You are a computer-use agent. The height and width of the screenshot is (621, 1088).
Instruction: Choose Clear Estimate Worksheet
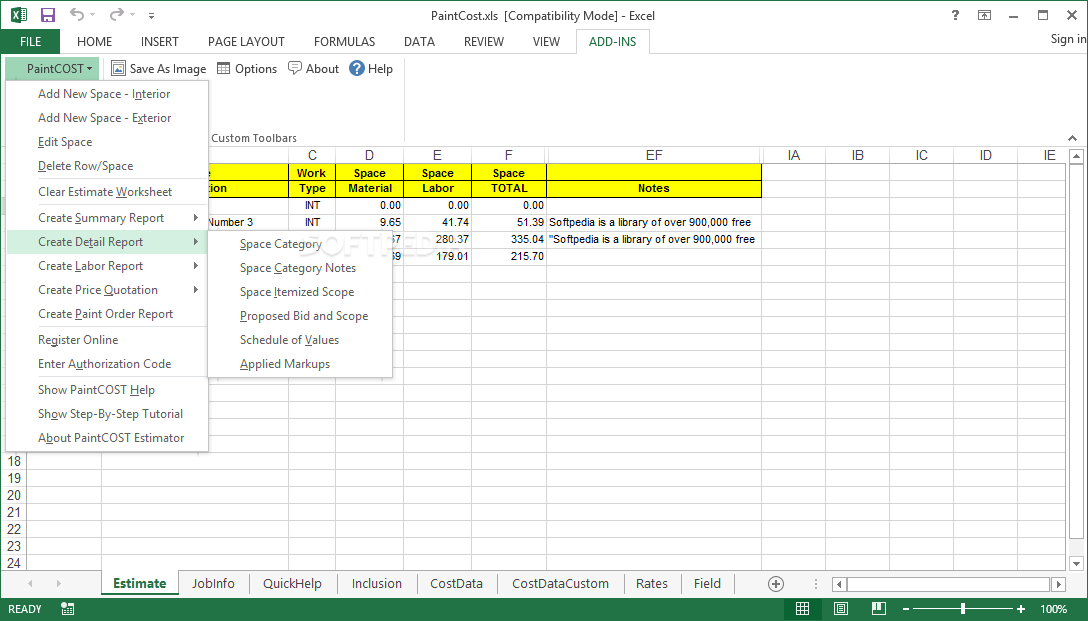pos(107,192)
